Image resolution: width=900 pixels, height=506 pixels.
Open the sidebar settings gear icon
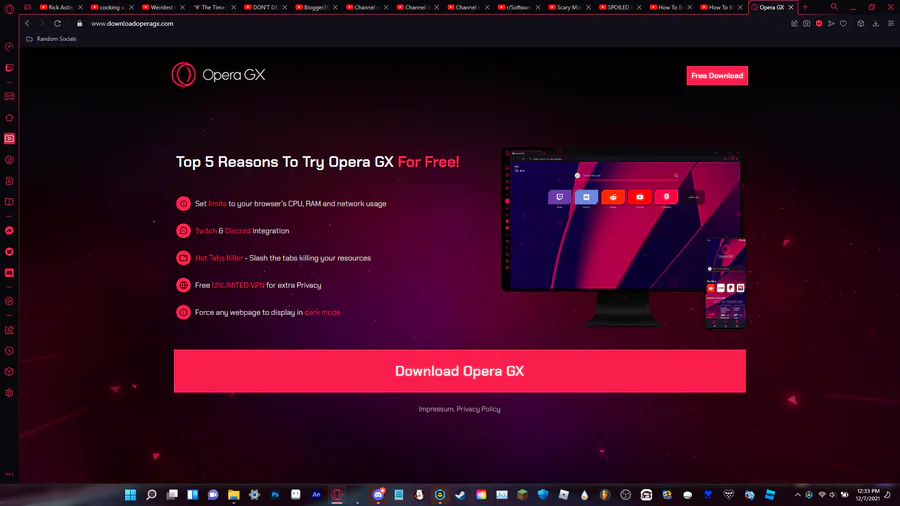pos(9,393)
